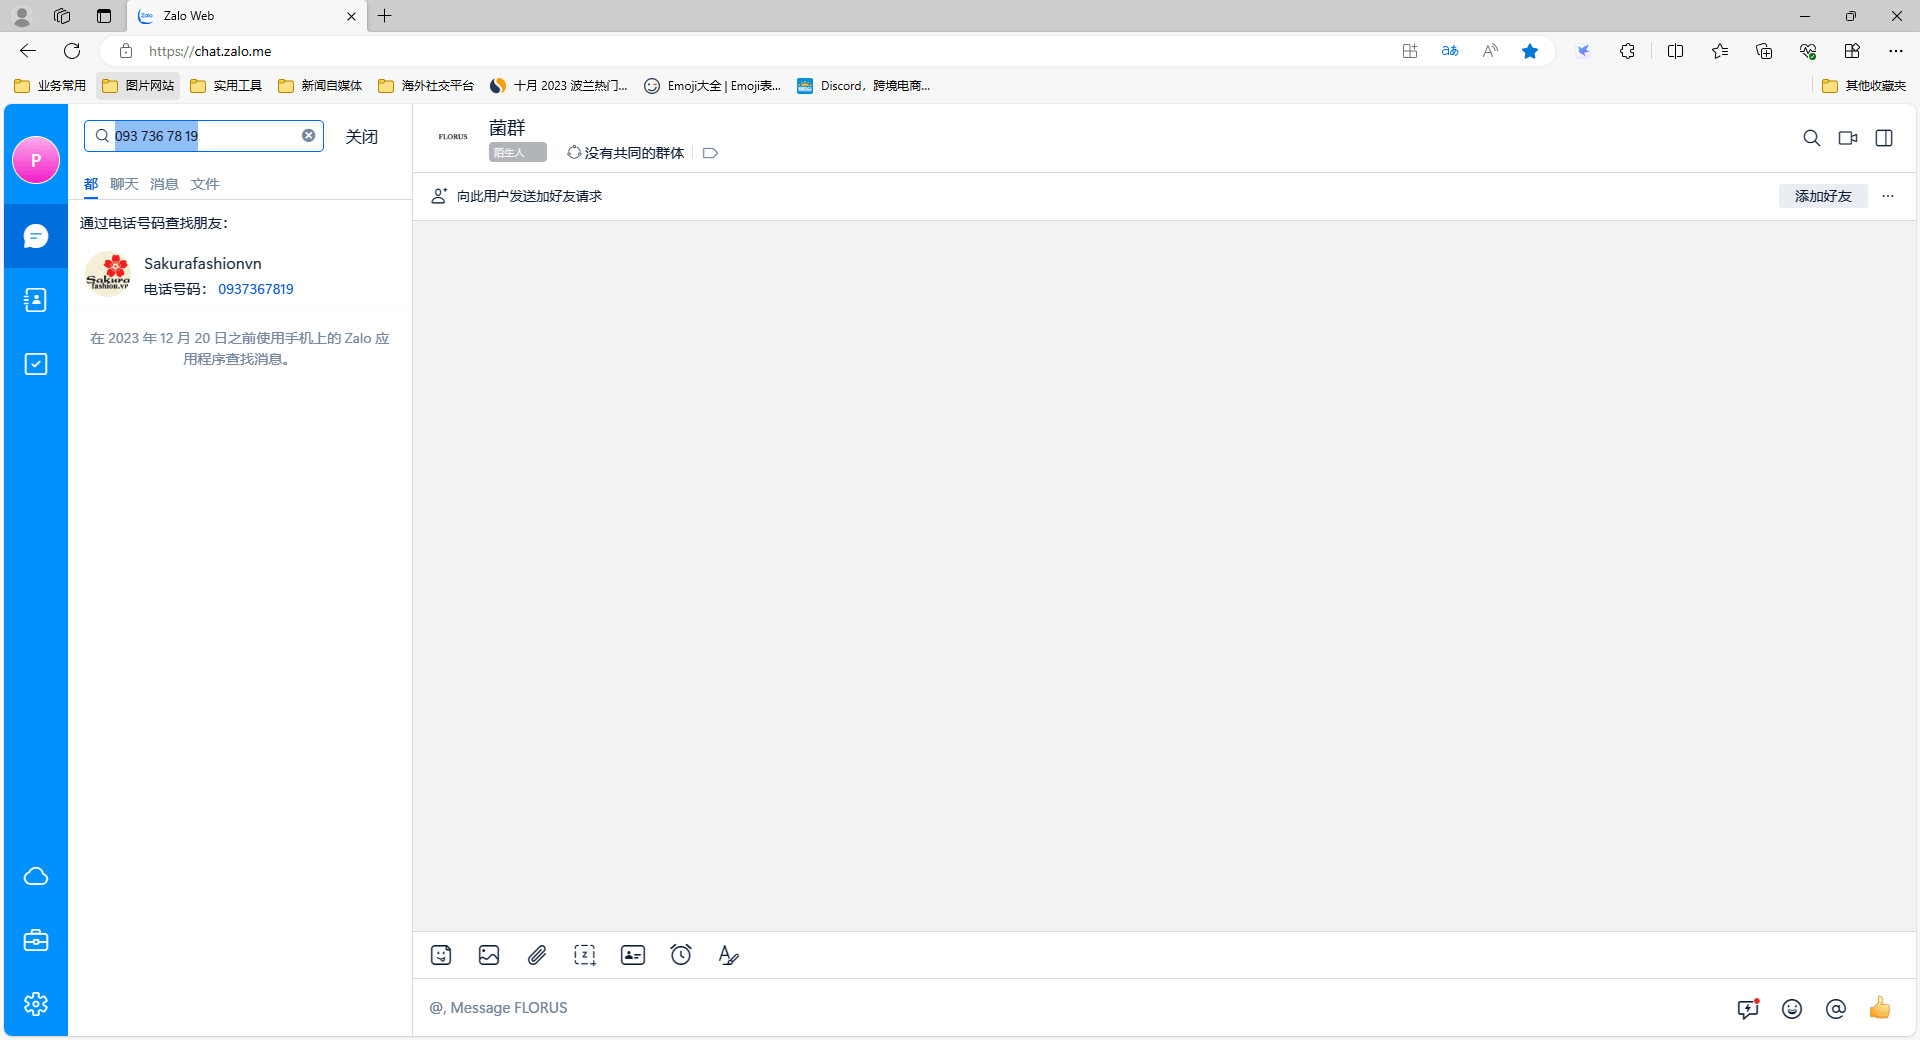The width and height of the screenshot is (1920, 1040).
Task: Send a contact card icon
Action: [x=633, y=955]
